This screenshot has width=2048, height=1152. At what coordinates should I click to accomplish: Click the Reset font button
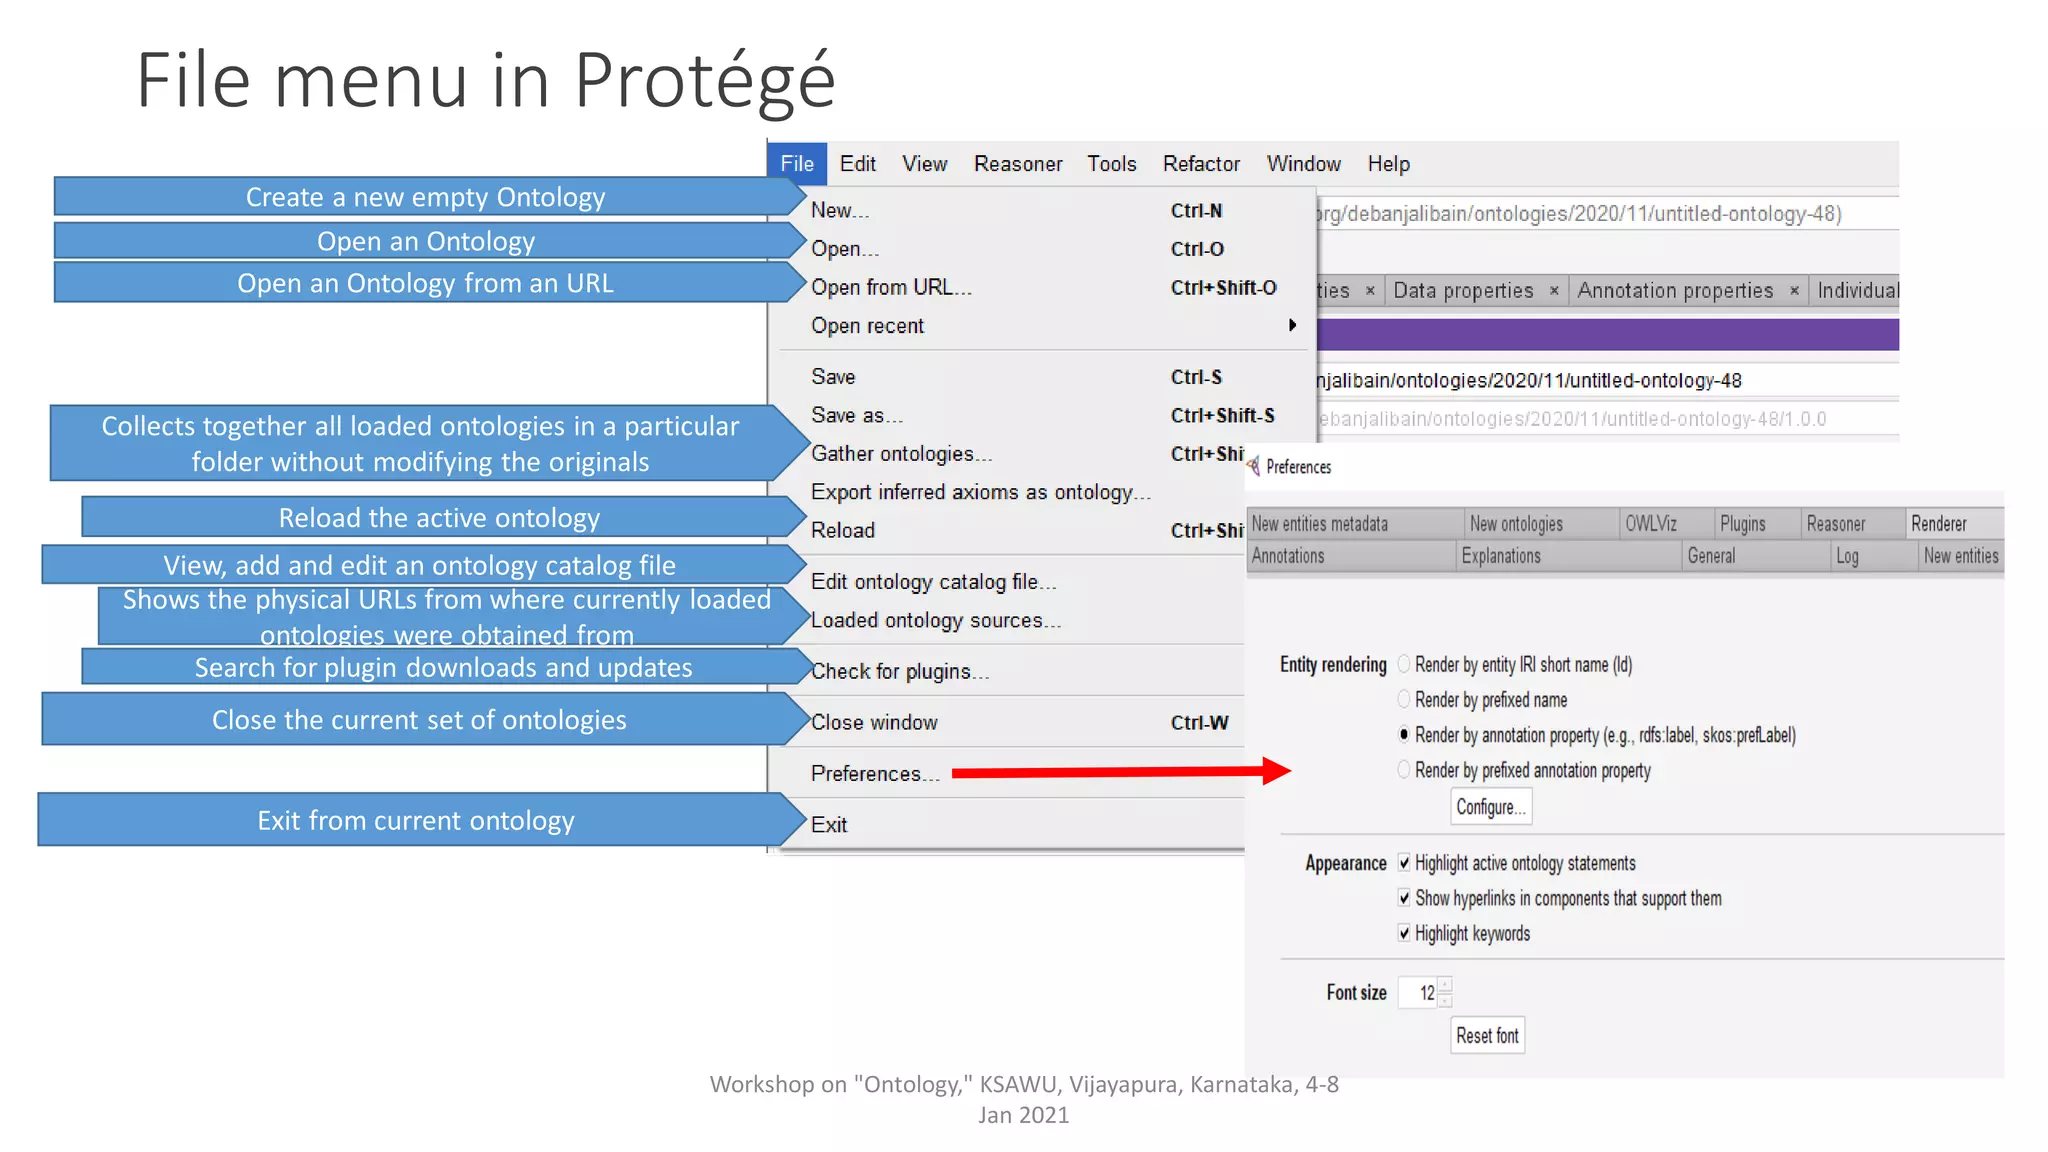click(x=1487, y=1036)
